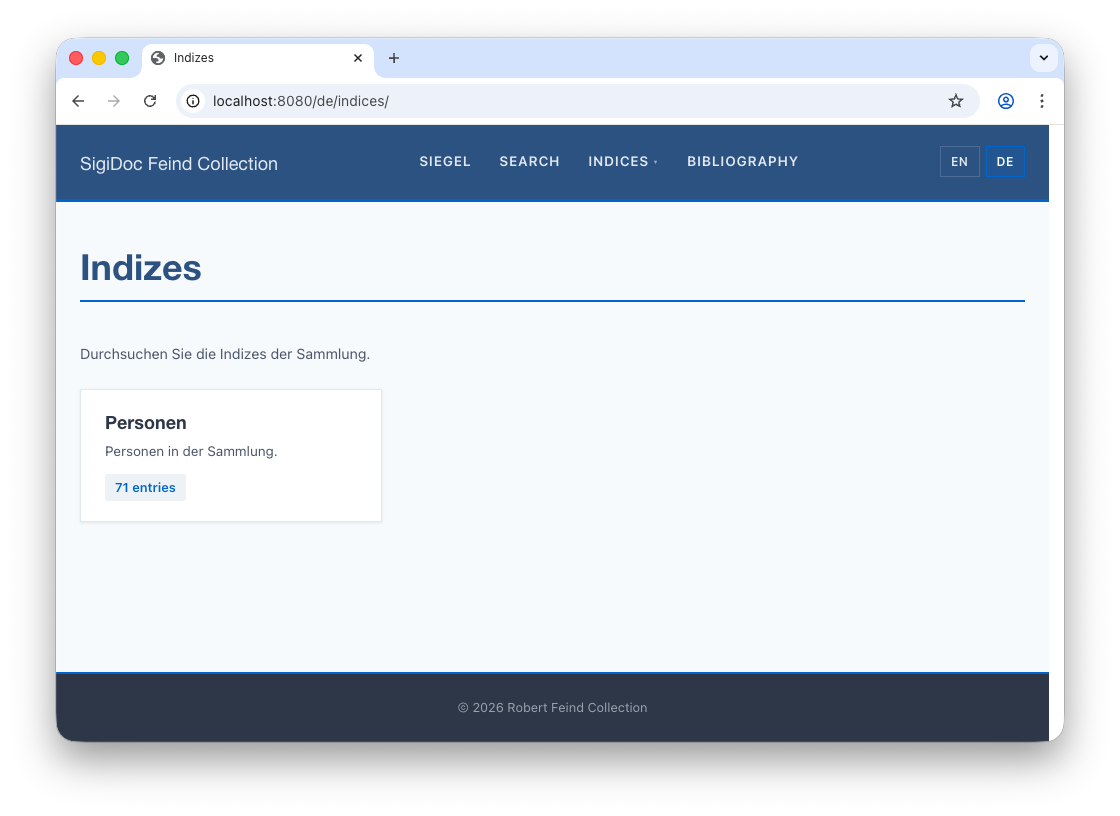The height and width of the screenshot is (816, 1120).
Task: Open the Chrome three-dot menu
Action: point(1042,101)
